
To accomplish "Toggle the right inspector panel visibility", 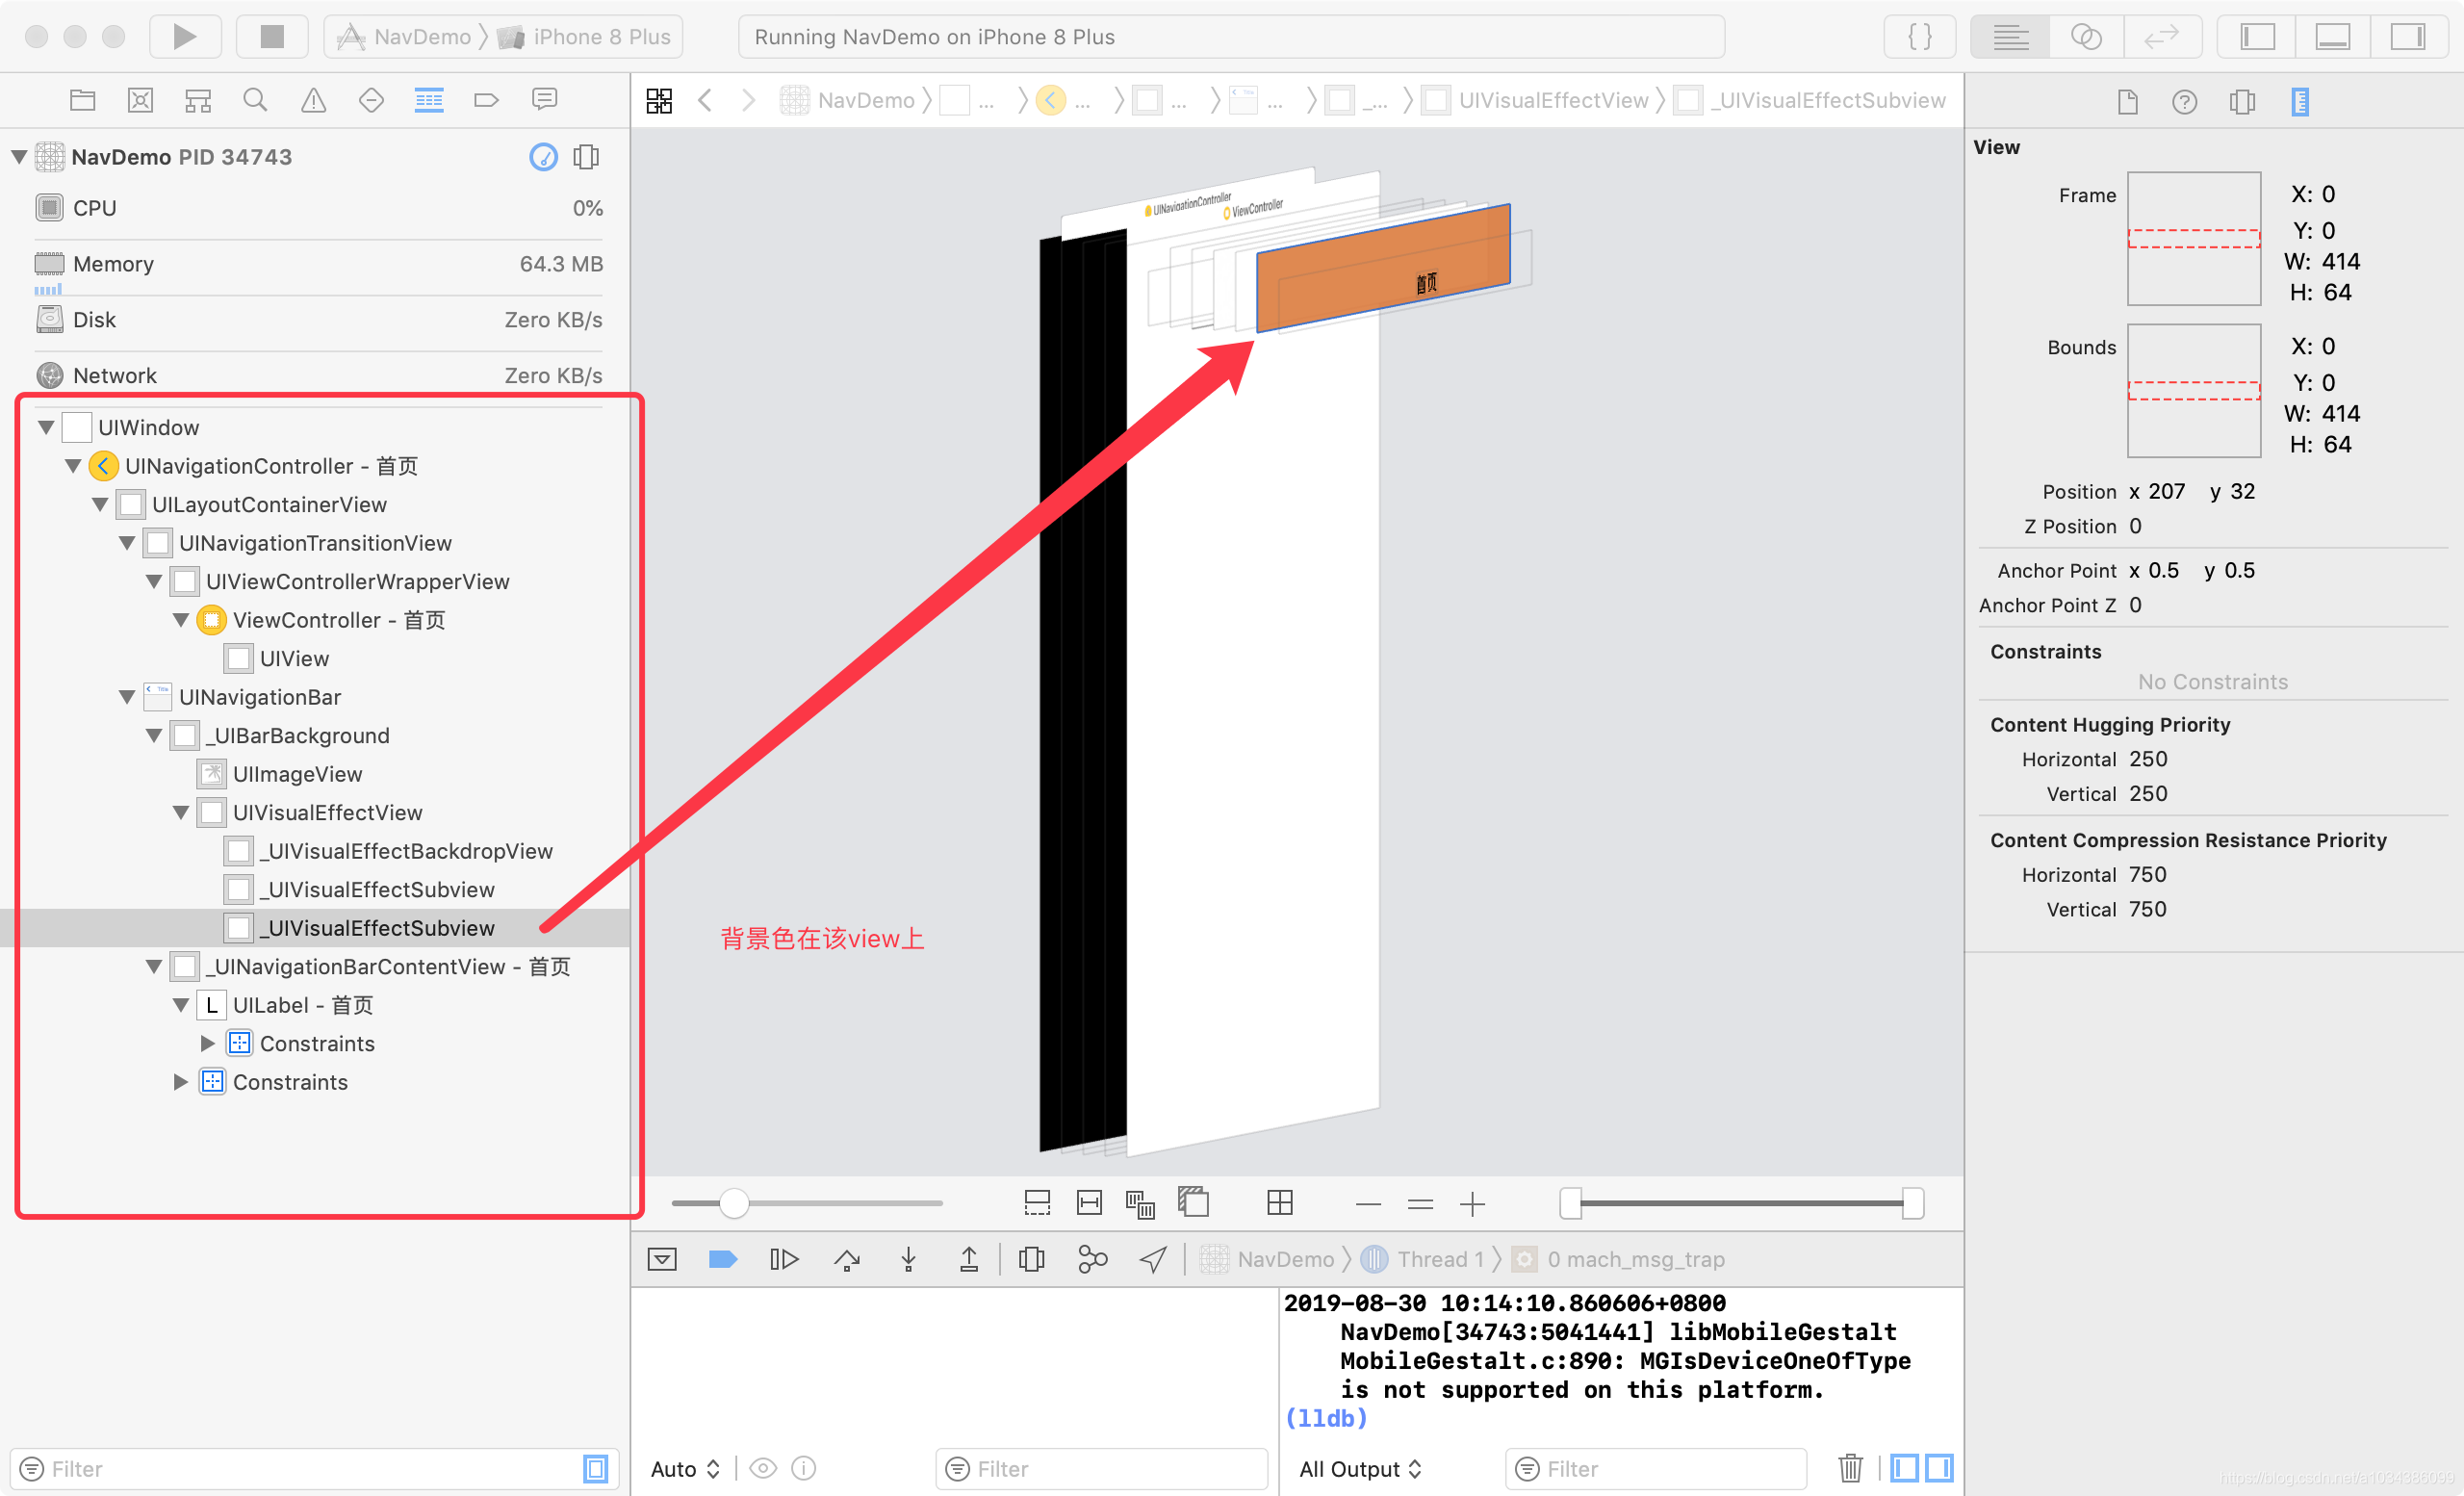I will point(2408,36).
